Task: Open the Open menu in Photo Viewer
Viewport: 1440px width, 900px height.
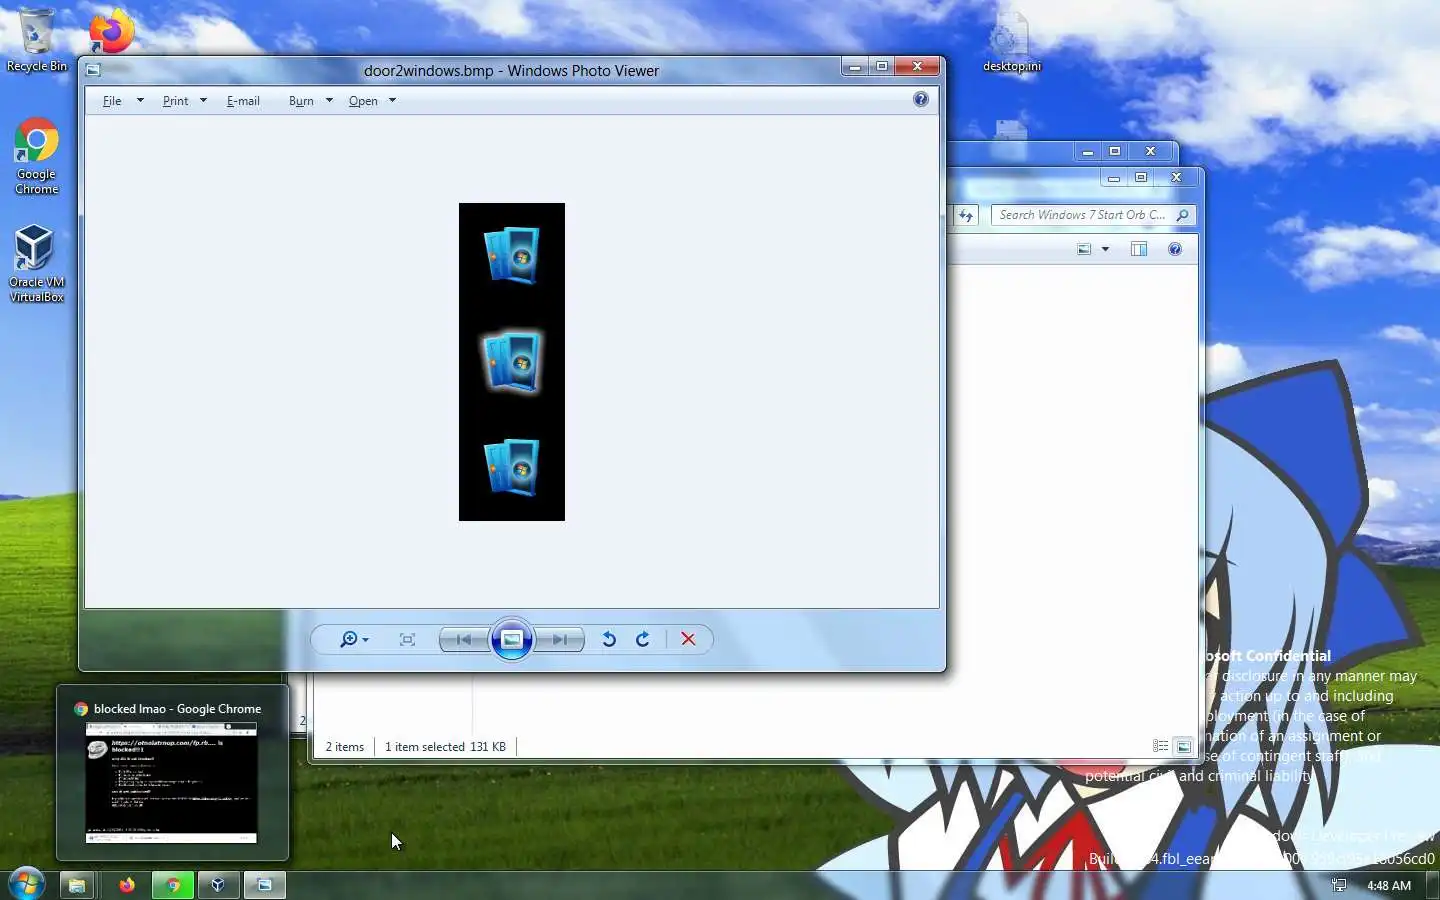Action: pos(363,101)
